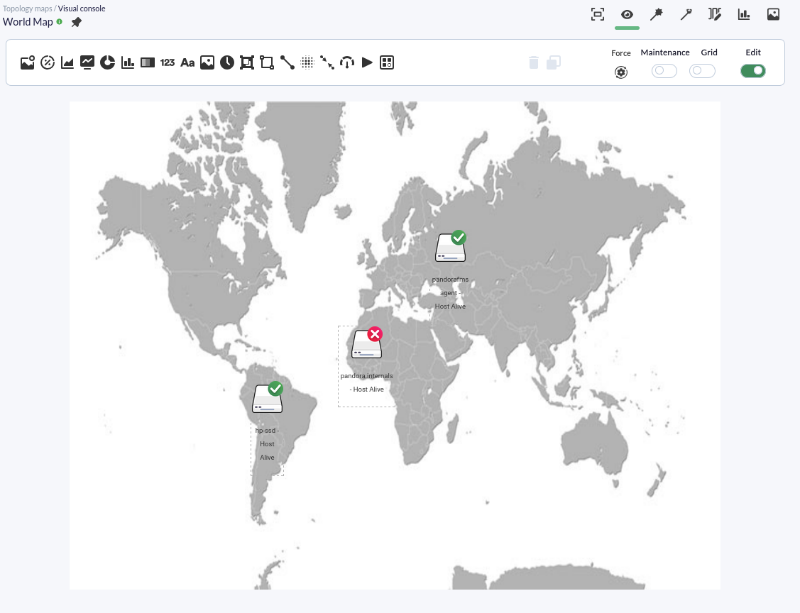Click the play-arrow toolbar icon
This screenshot has width=800, height=613.
click(367, 63)
